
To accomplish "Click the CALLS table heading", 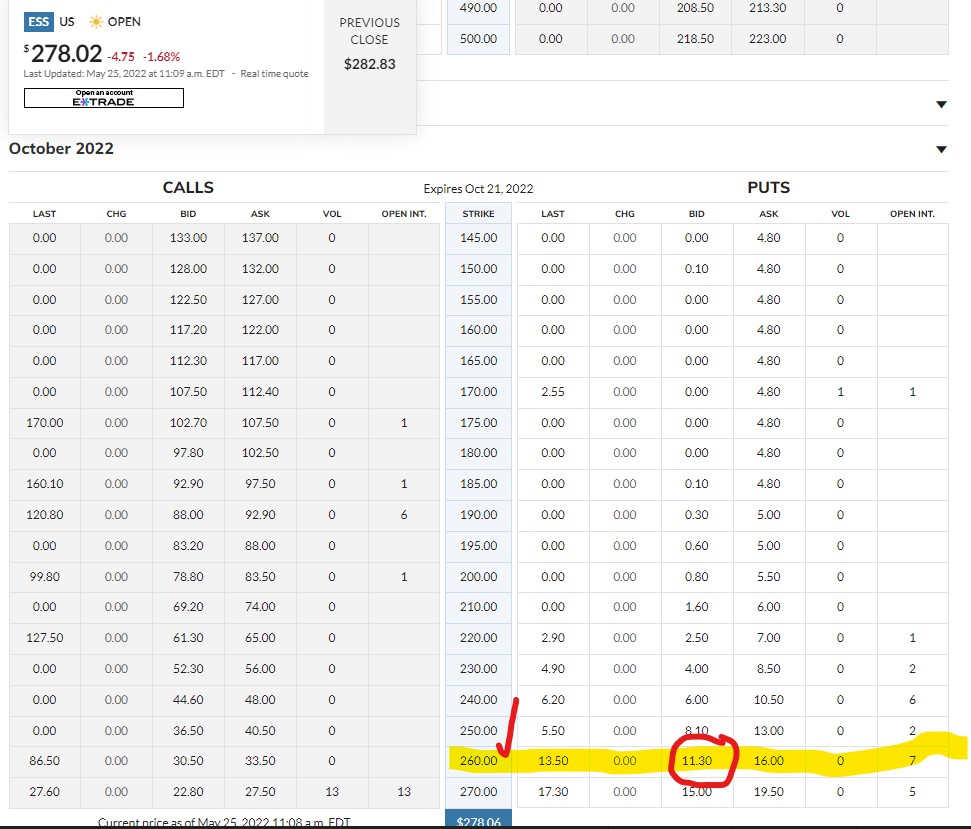I will (x=188, y=188).
